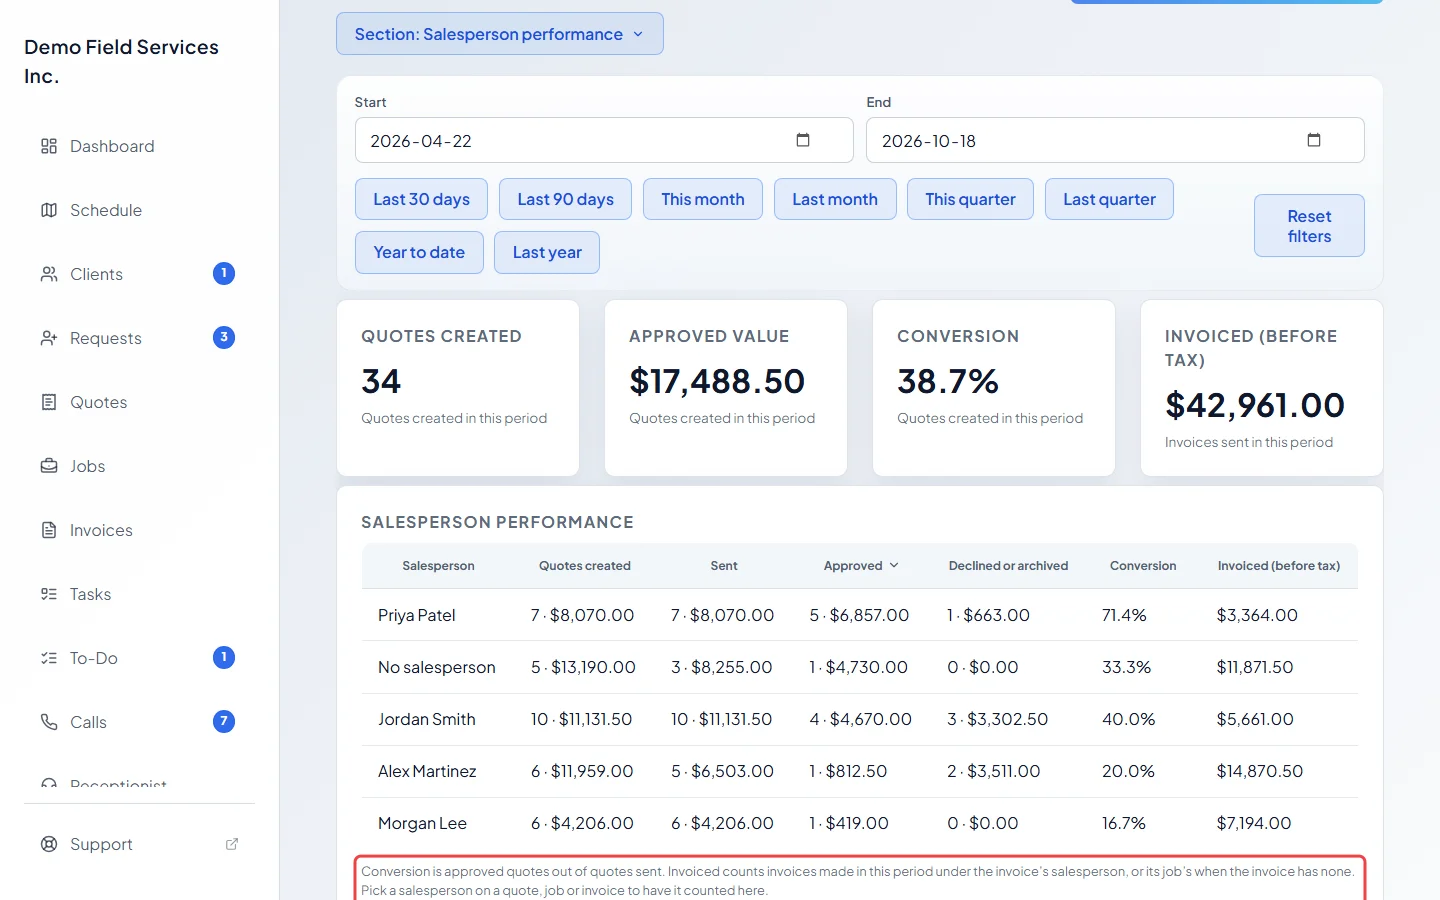1440x900 pixels.
Task: Select the This quarter preset
Action: [970, 199]
